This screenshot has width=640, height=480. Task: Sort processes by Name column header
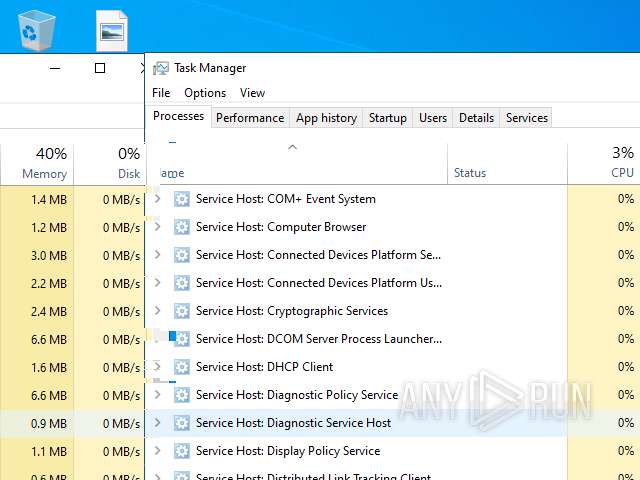click(x=297, y=164)
